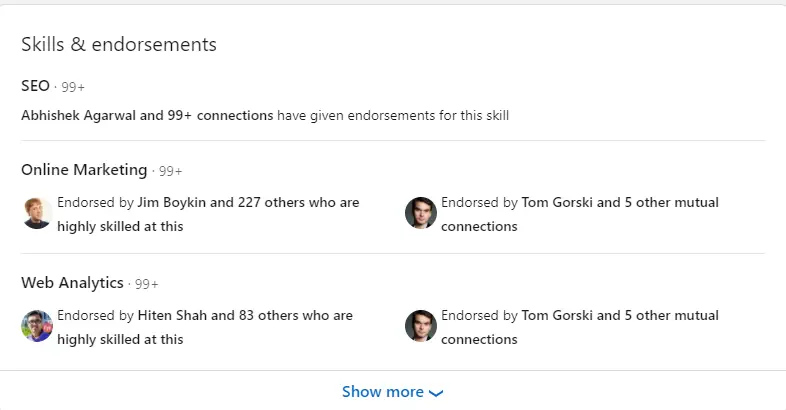Open the Web Analytics skill
The width and height of the screenshot is (786, 410).
(72, 283)
